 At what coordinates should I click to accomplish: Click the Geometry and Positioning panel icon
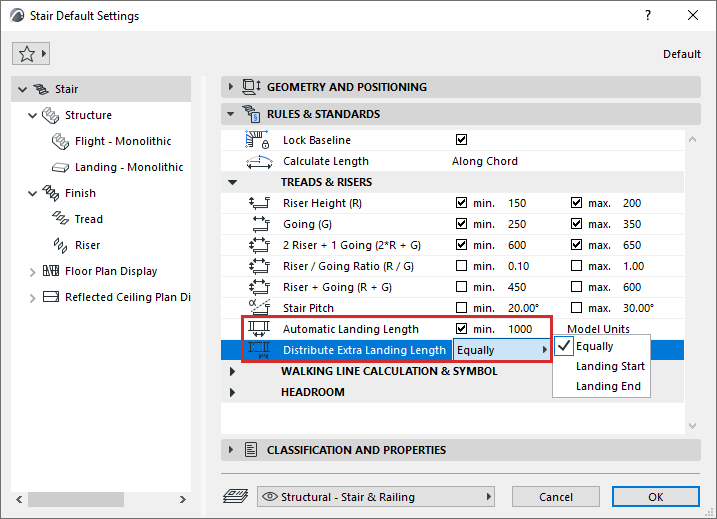tap(252, 87)
